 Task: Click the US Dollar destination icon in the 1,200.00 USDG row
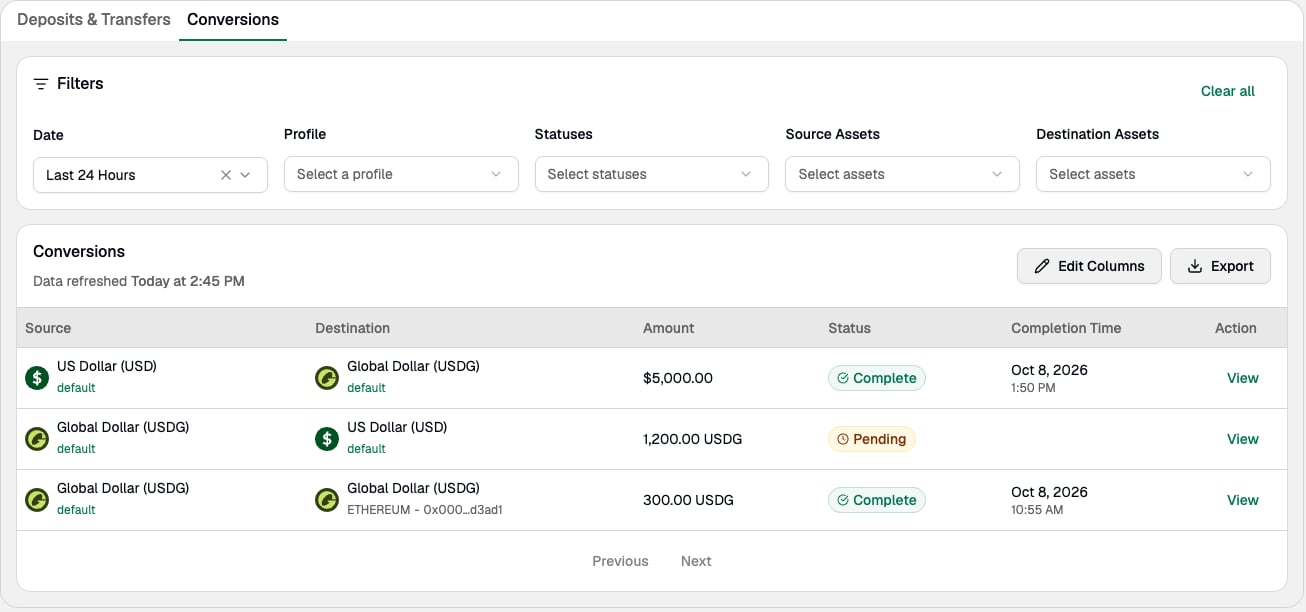coord(327,439)
